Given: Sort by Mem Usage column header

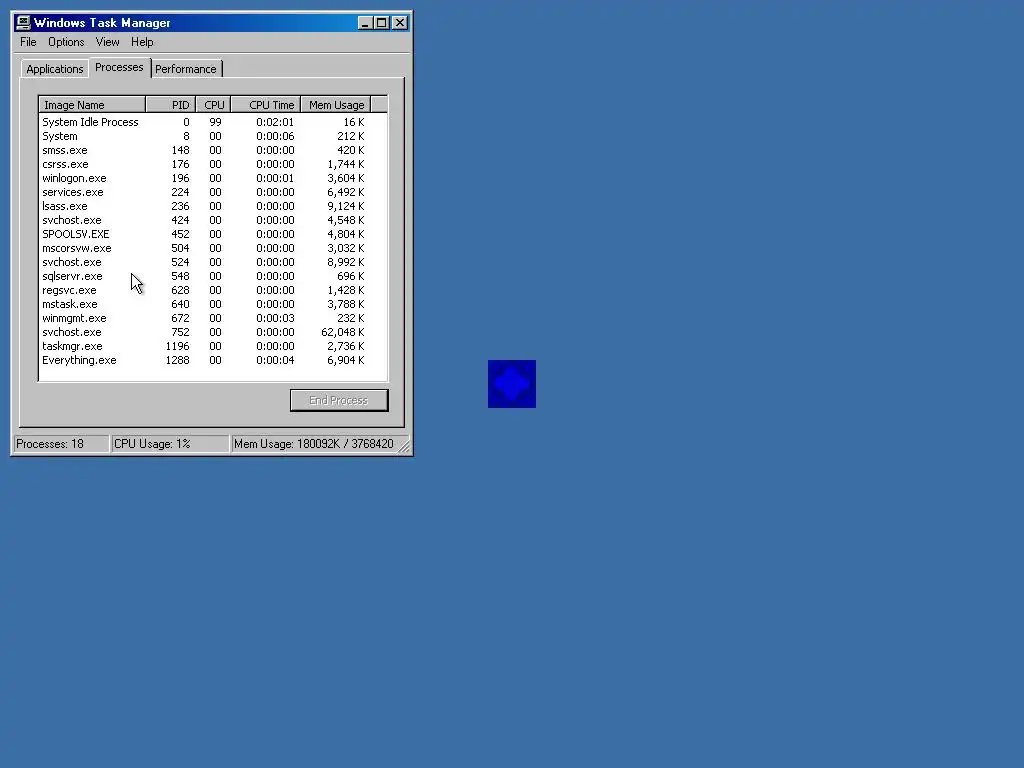Looking at the screenshot, I should pos(336,105).
